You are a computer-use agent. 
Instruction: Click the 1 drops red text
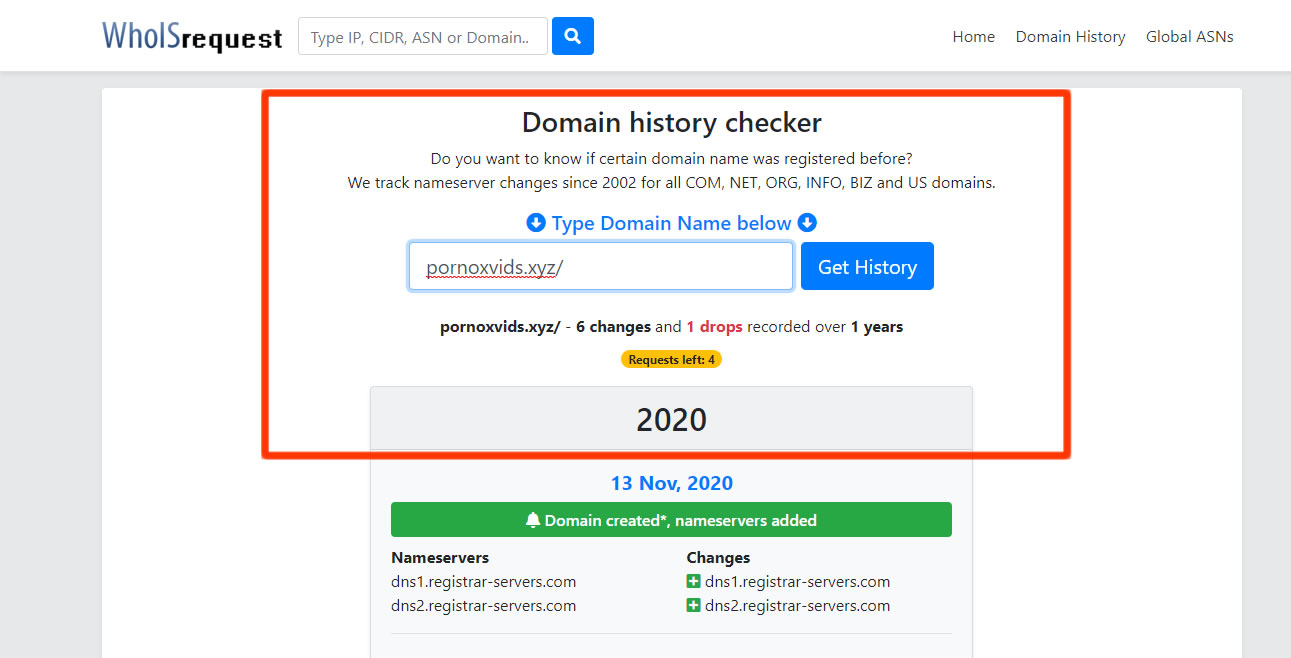click(x=714, y=326)
